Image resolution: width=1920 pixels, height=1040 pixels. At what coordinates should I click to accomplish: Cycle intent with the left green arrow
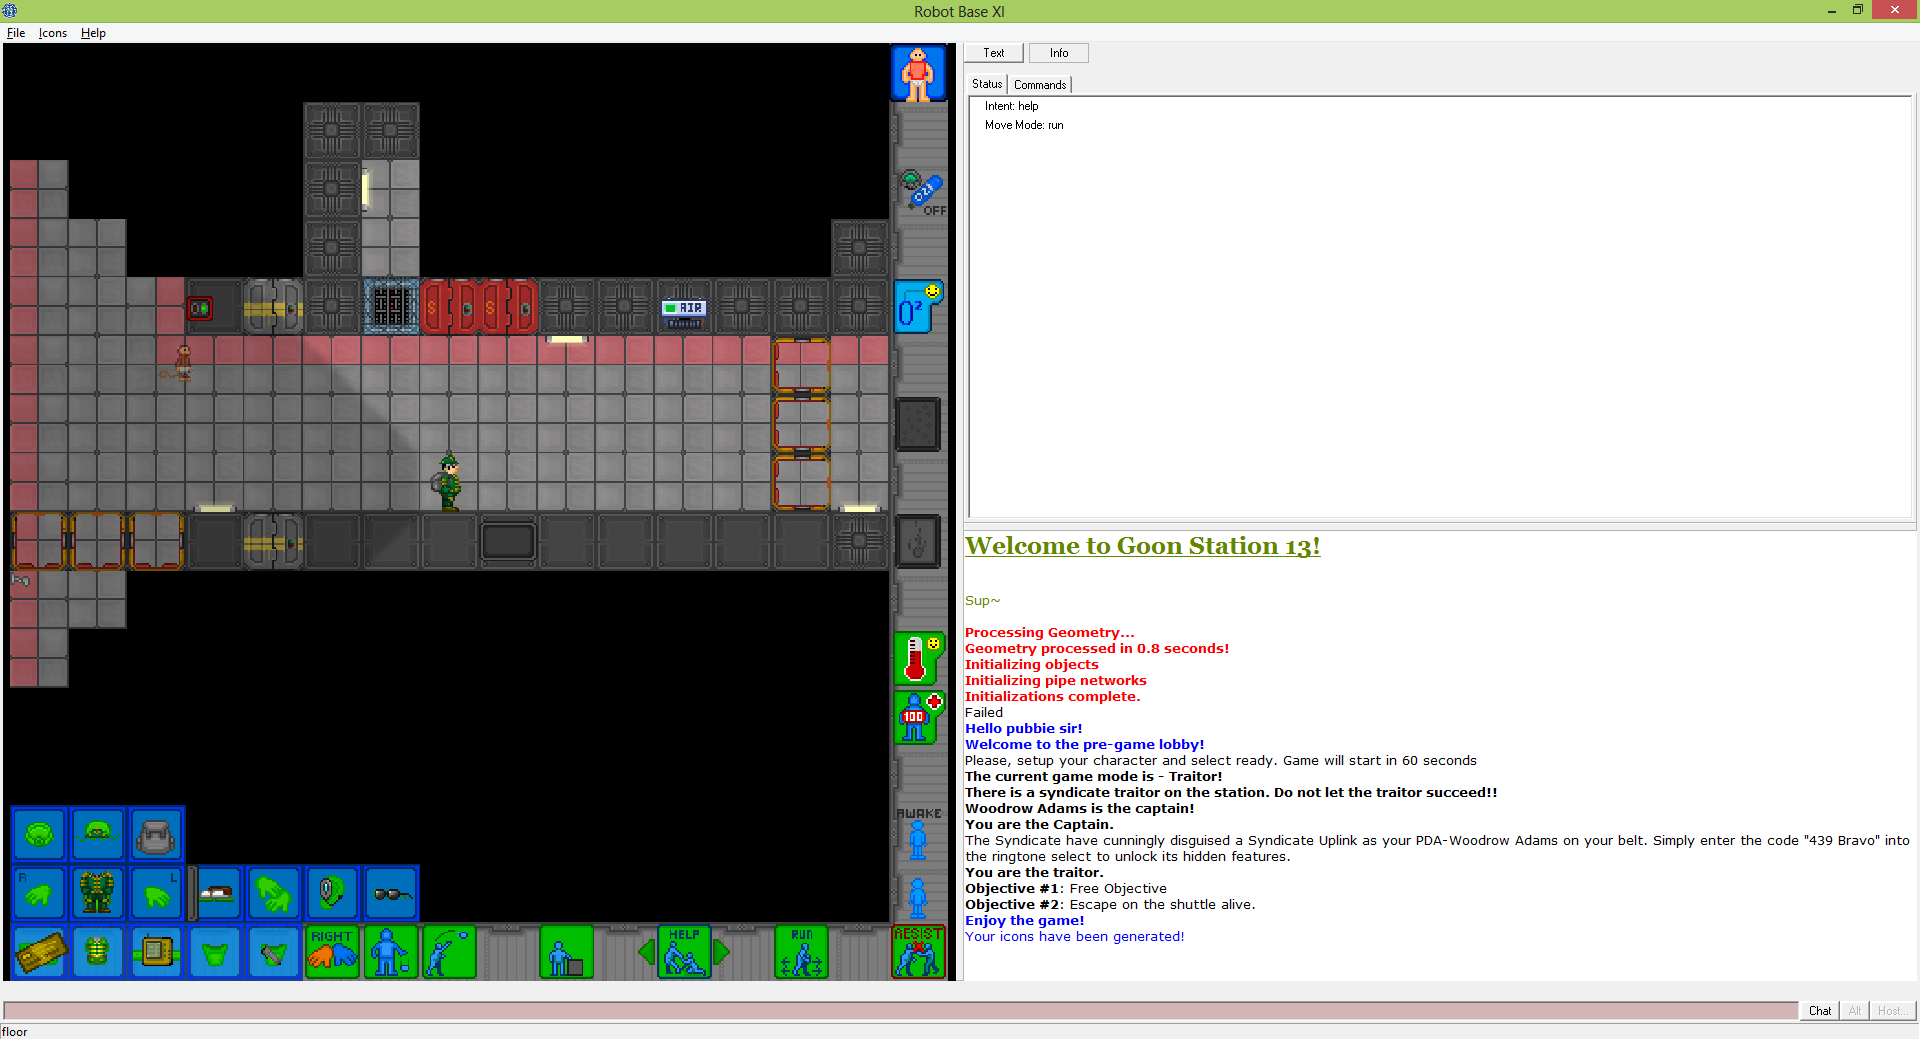(x=647, y=952)
